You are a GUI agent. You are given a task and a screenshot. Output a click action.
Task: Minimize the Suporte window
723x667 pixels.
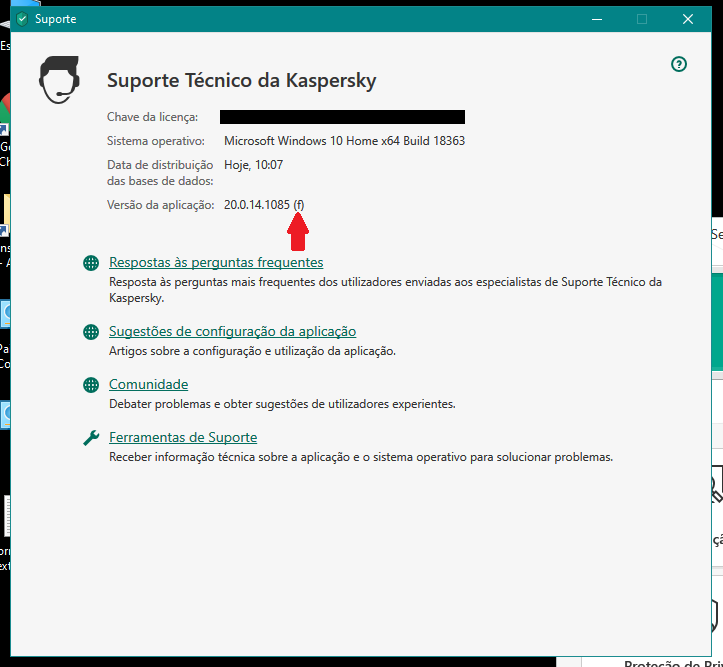click(597, 19)
